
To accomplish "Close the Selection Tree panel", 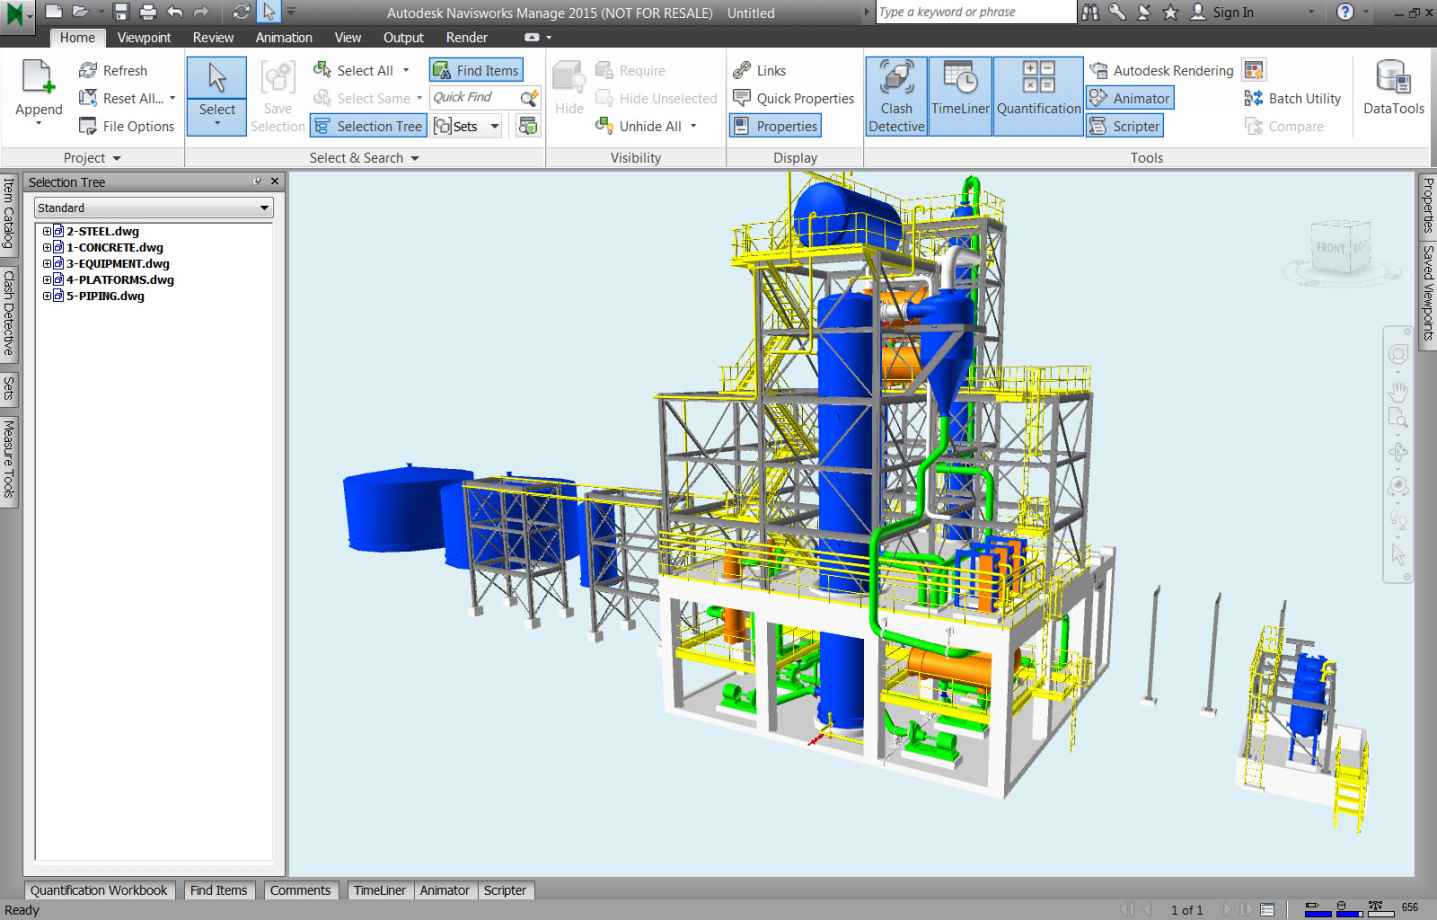I will pyautogui.click(x=275, y=181).
